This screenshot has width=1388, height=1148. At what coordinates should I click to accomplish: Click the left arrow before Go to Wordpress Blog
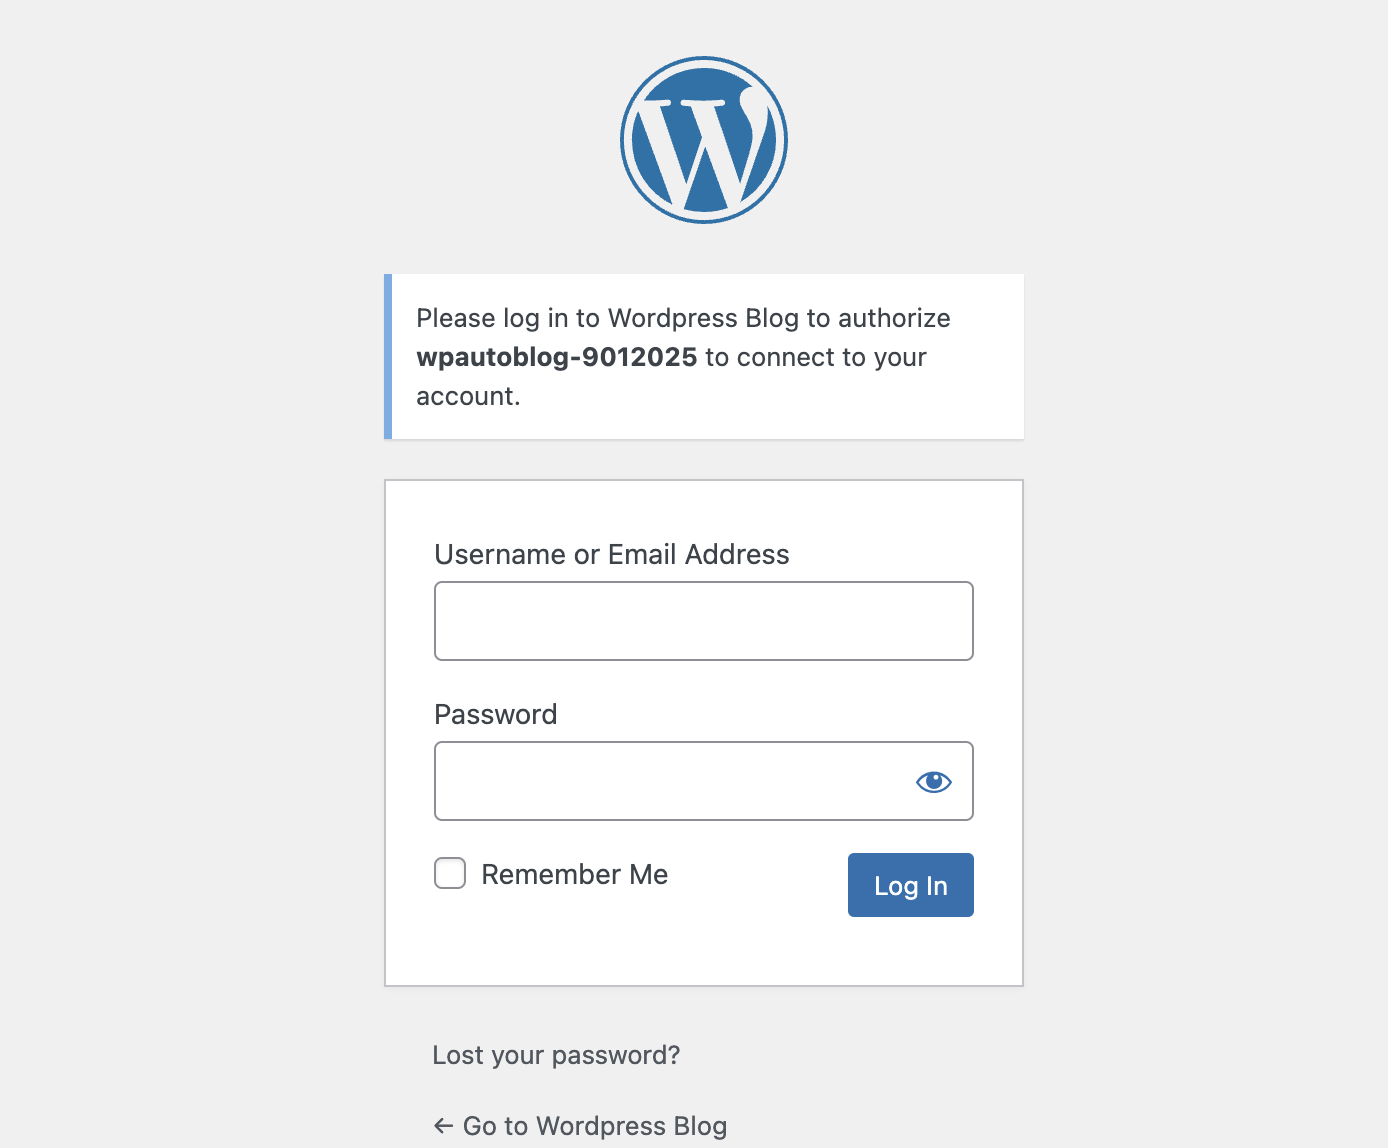pos(443,1126)
